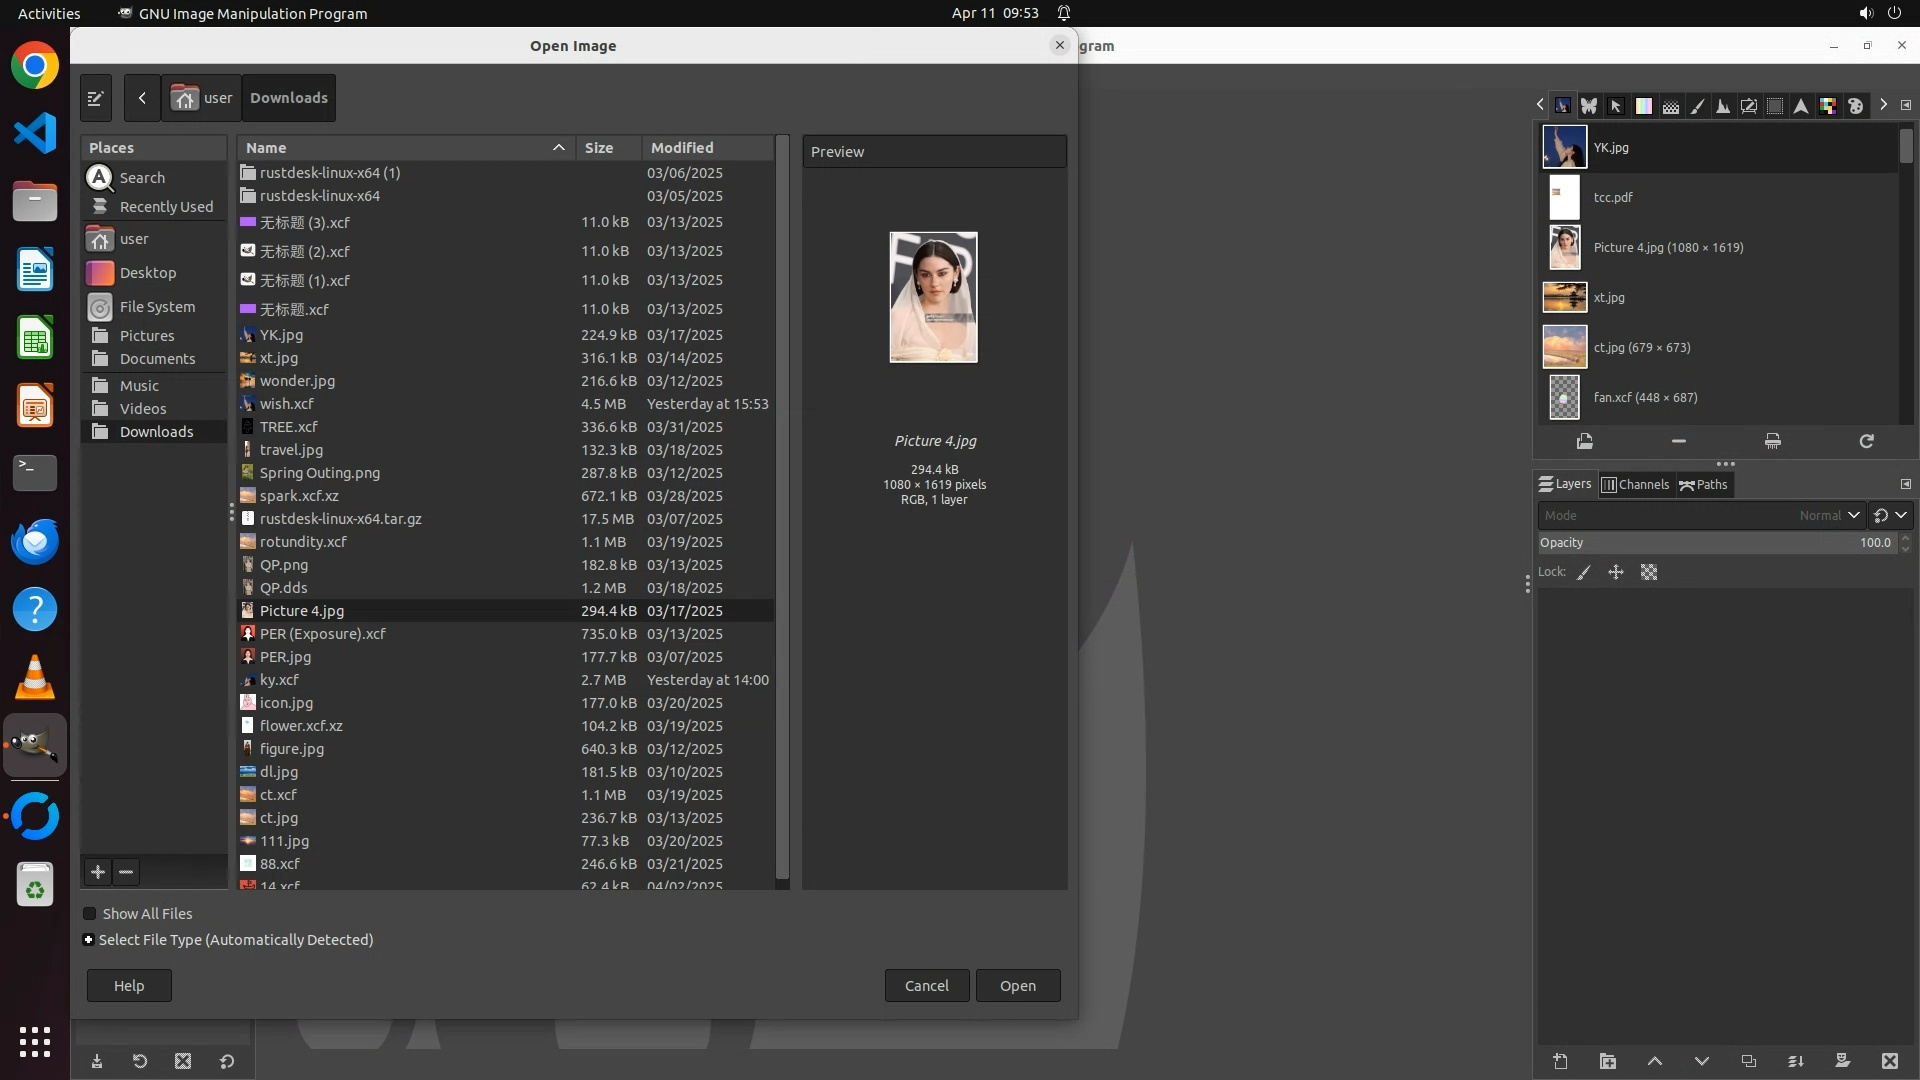Click the Opacity slider

[x=1716, y=543]
